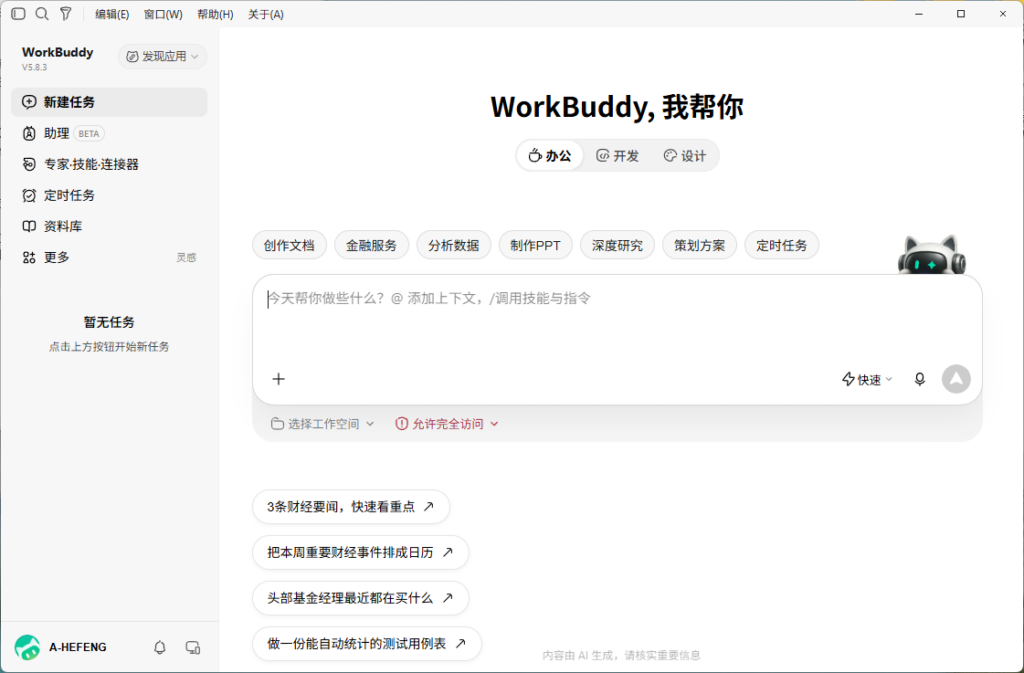Choose suggestion 做一份能自动统计的测试用例表

(367, 644)
